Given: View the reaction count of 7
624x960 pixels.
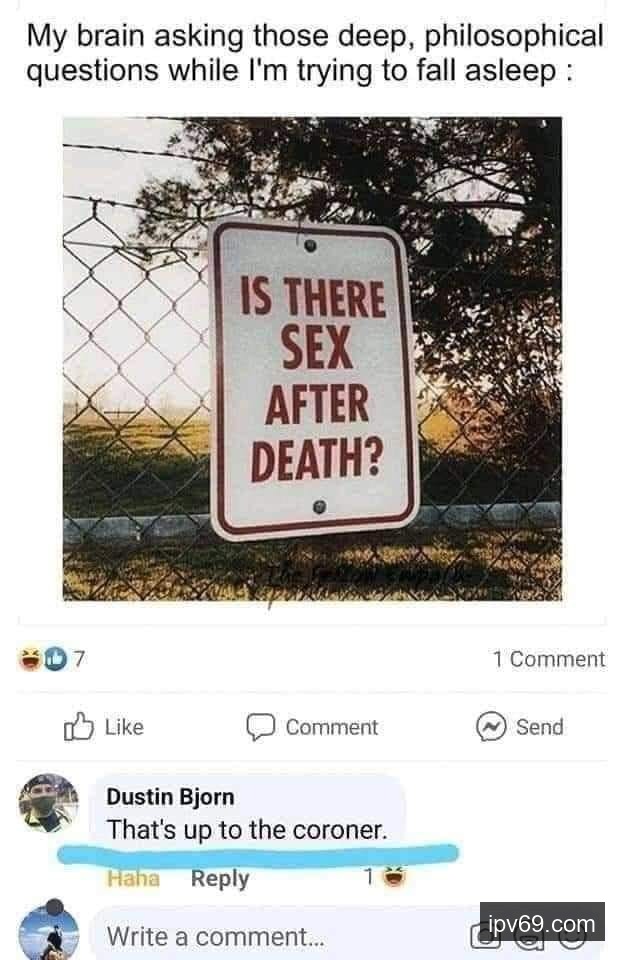Looking at the screenshot, I should pyautogui.click(x=80, y=659).
